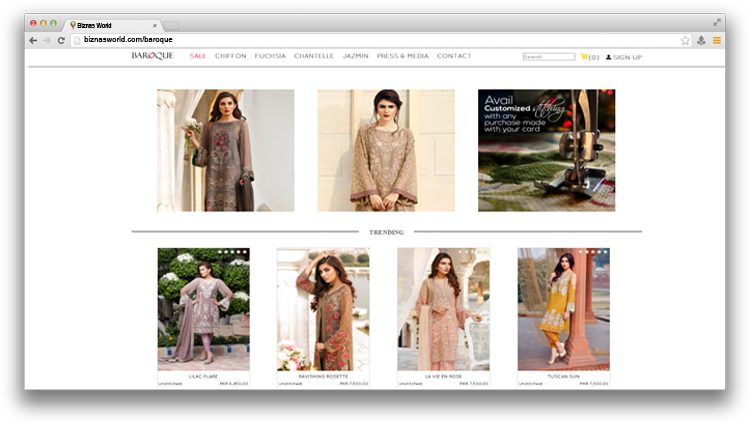Viewport: 750px width, 425px height.
Task: Click the BAROQUE logo
Action: click(153, 56)
